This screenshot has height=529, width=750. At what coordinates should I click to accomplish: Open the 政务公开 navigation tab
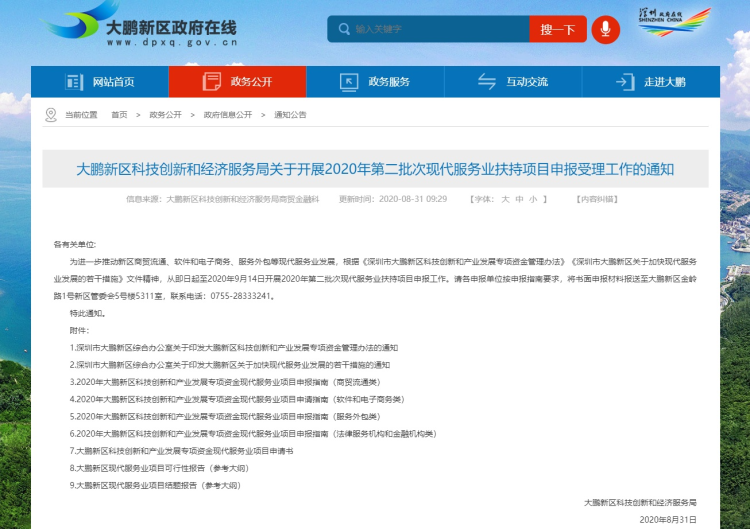238,82
